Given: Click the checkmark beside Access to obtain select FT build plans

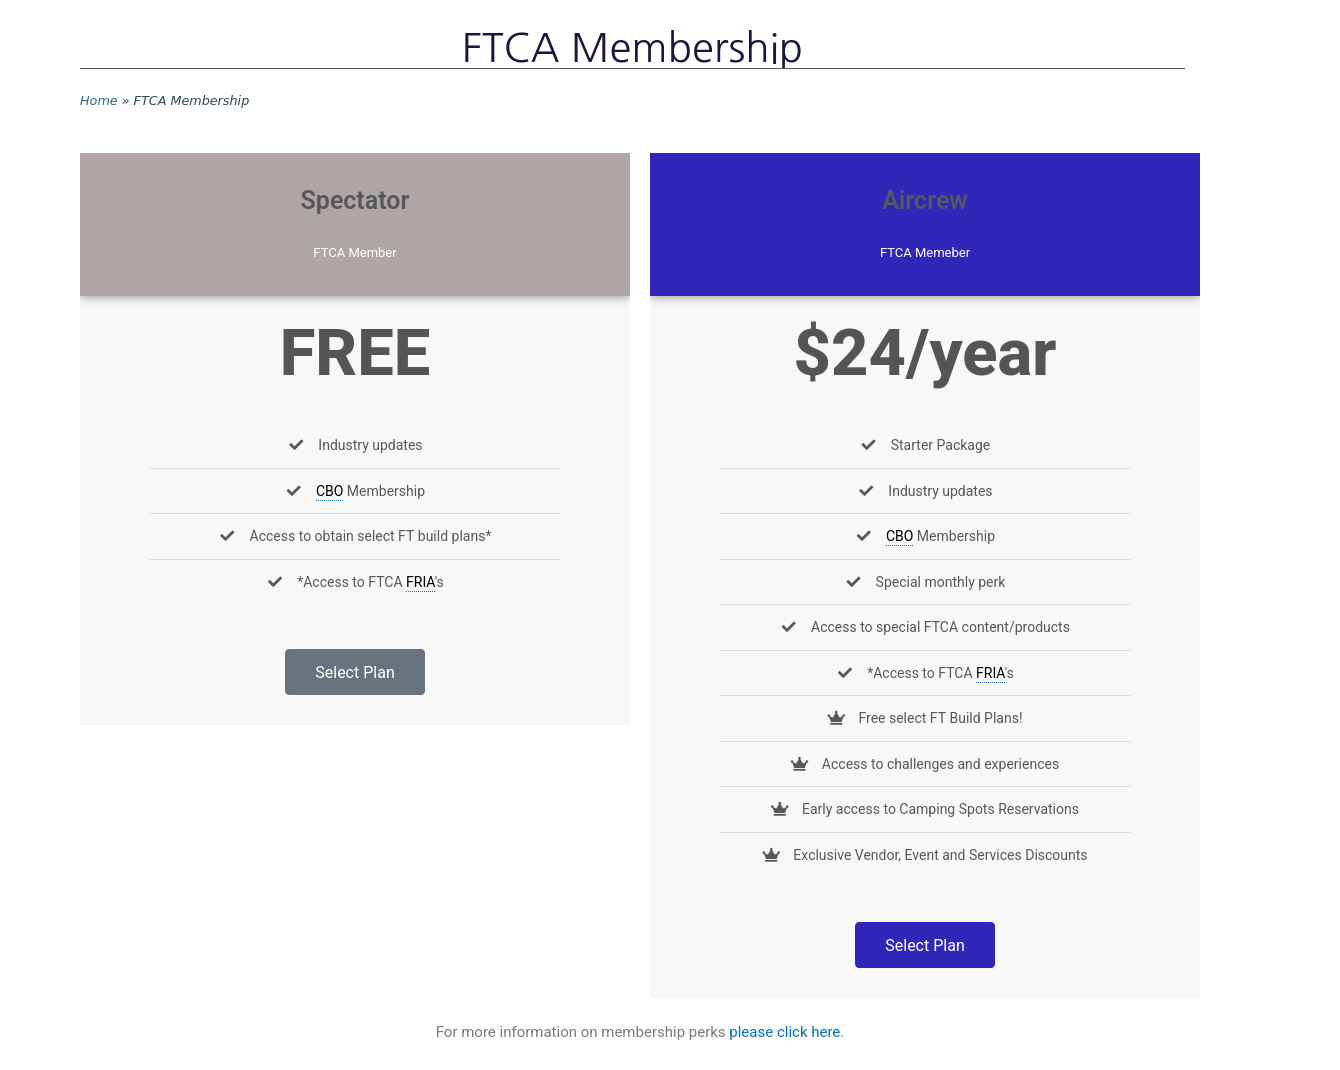Looking at the screenshot, I should pyautogui.click(x=227, y=536).
